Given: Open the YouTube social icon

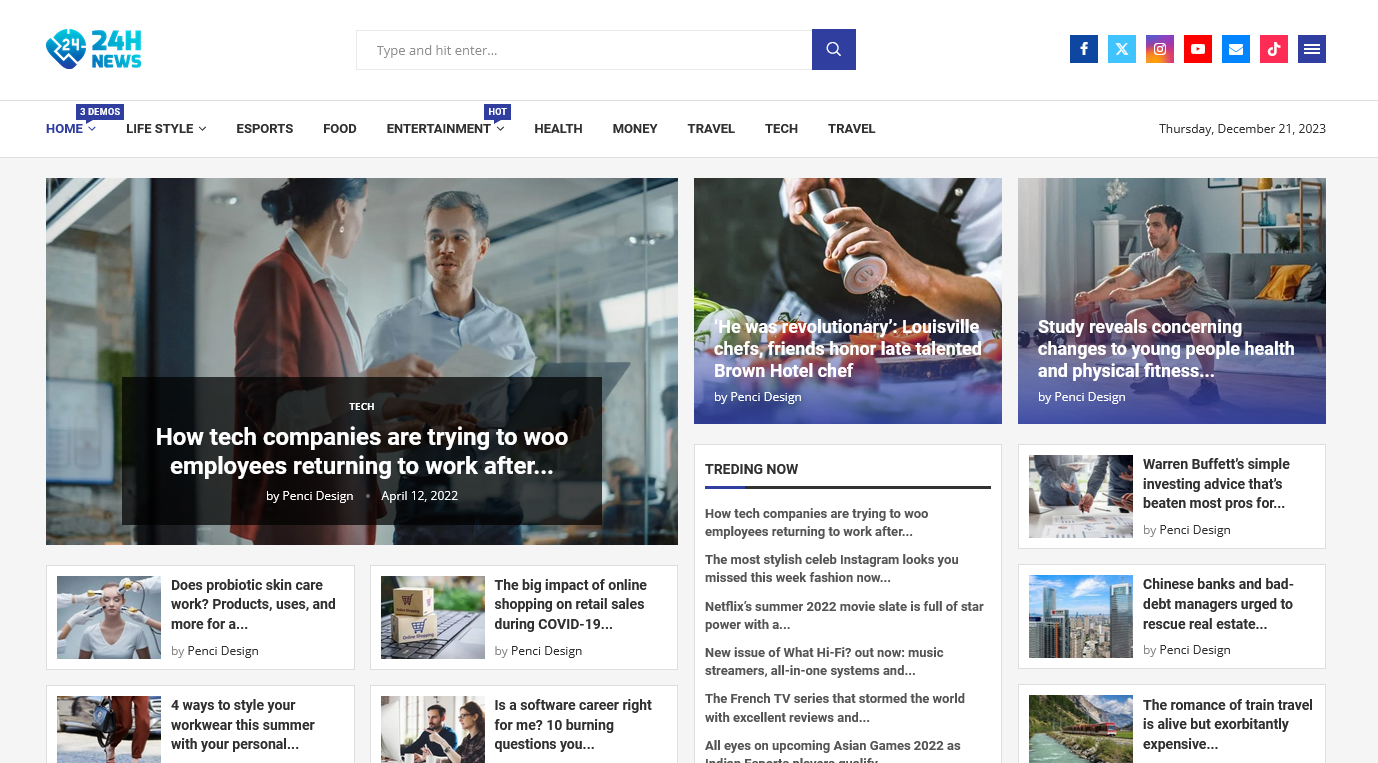Looking at the screenshot, I should (1198, 49).
